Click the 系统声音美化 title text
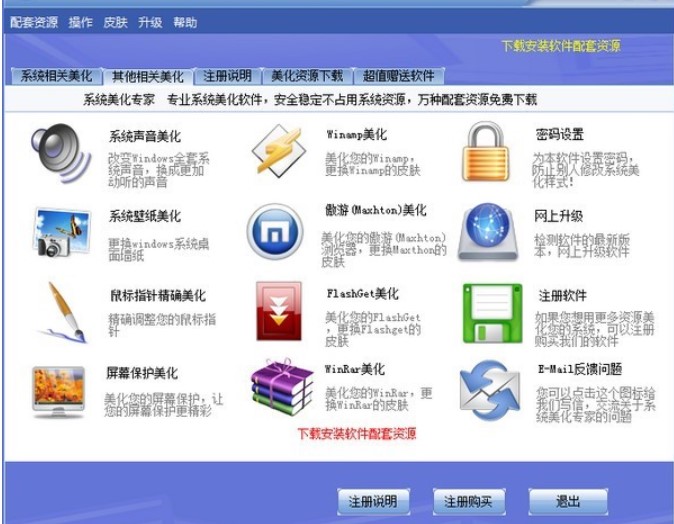 (145, 136)
